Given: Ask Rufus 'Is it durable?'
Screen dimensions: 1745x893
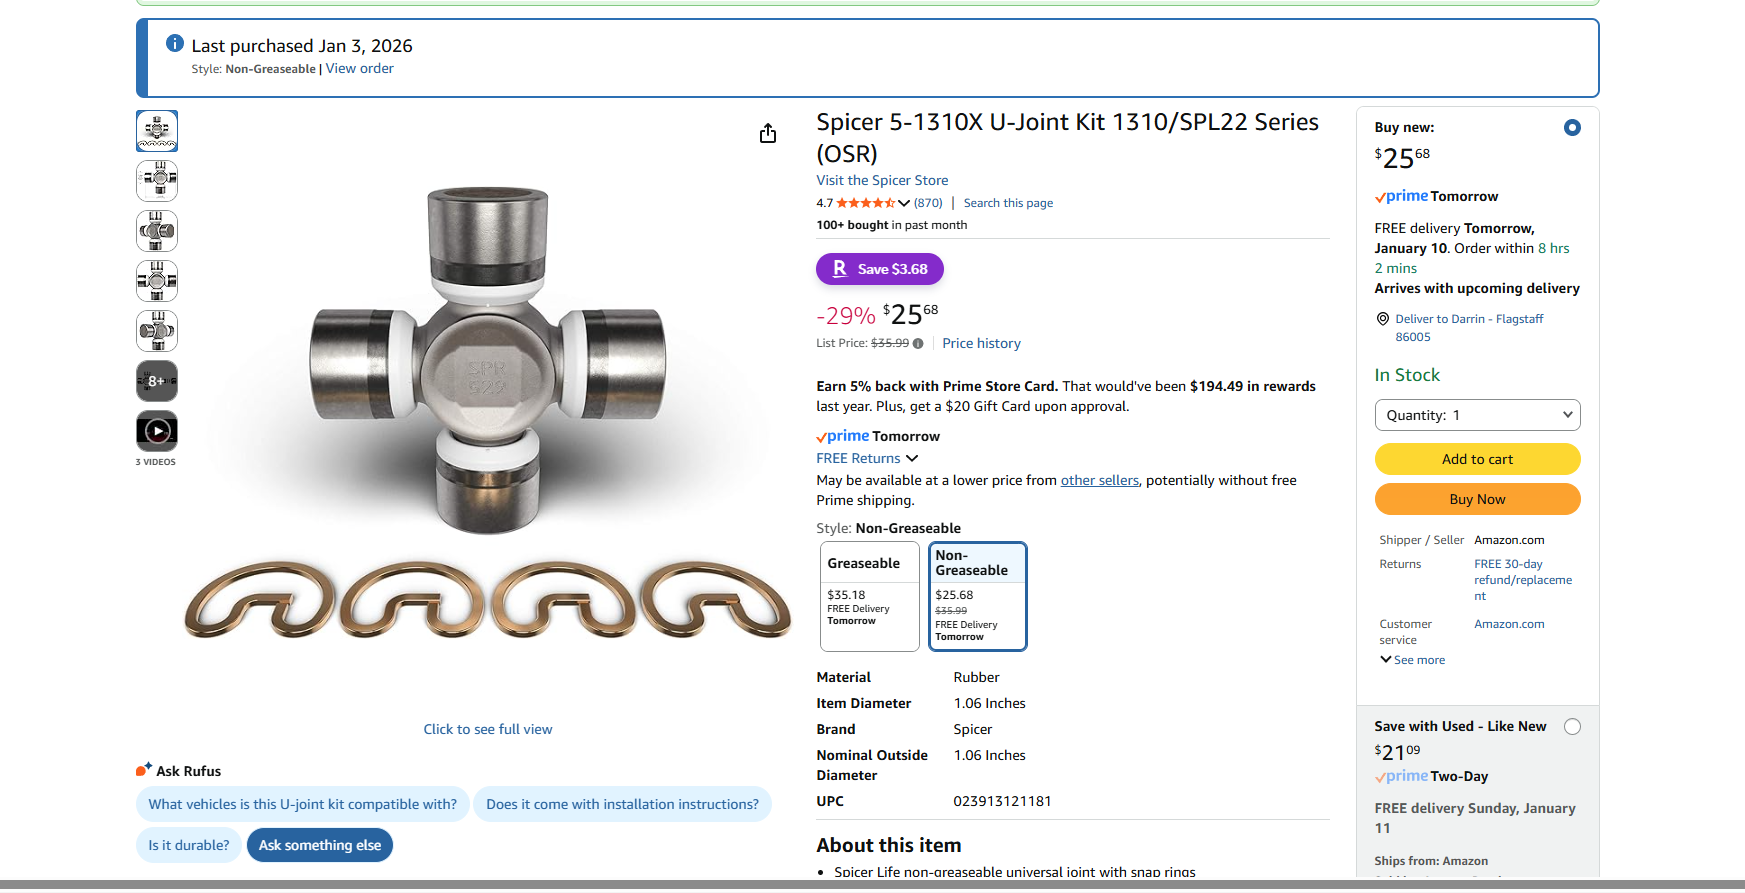Looking at the screenshot, I should click(189, 845).
